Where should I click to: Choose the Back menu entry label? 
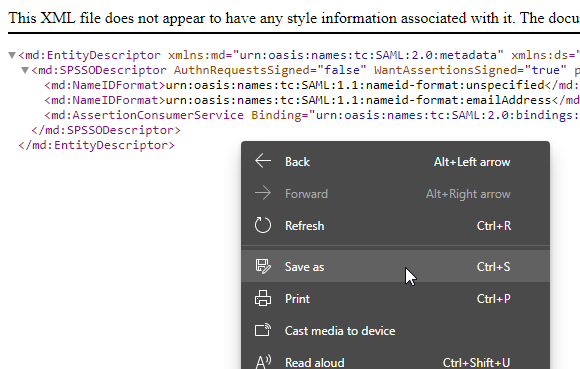pos(297,162)
